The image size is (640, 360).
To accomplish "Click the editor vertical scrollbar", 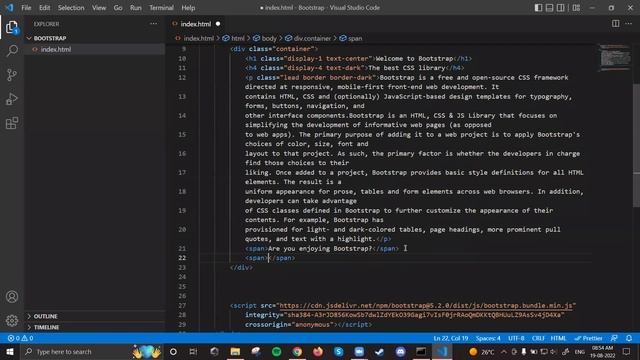I will pos(636,145).
